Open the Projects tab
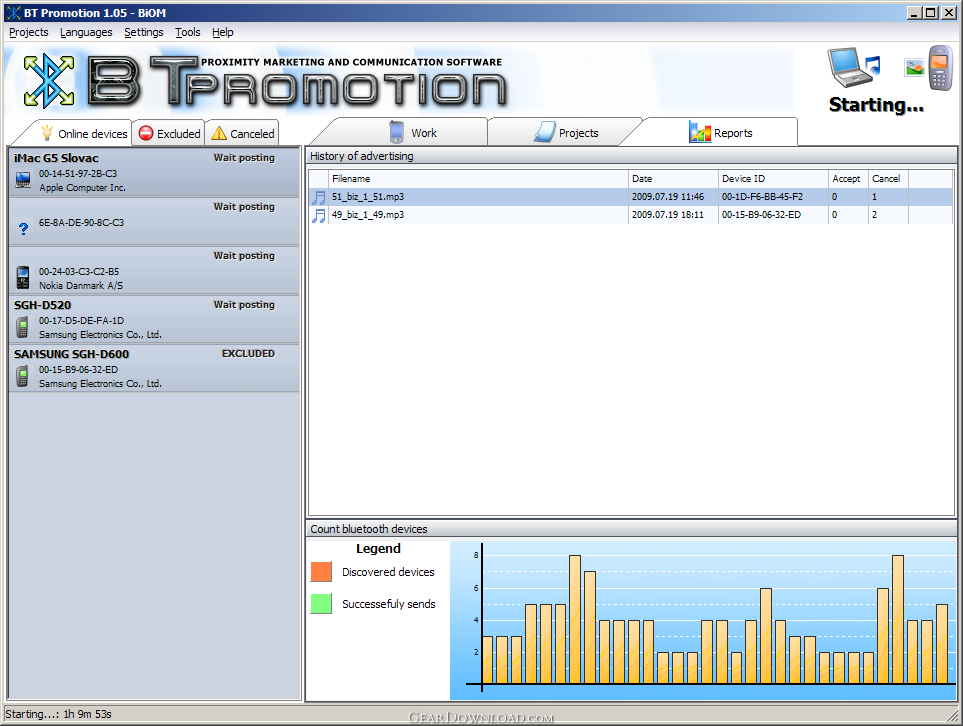The image size is (963, 726). coord(566,133)
